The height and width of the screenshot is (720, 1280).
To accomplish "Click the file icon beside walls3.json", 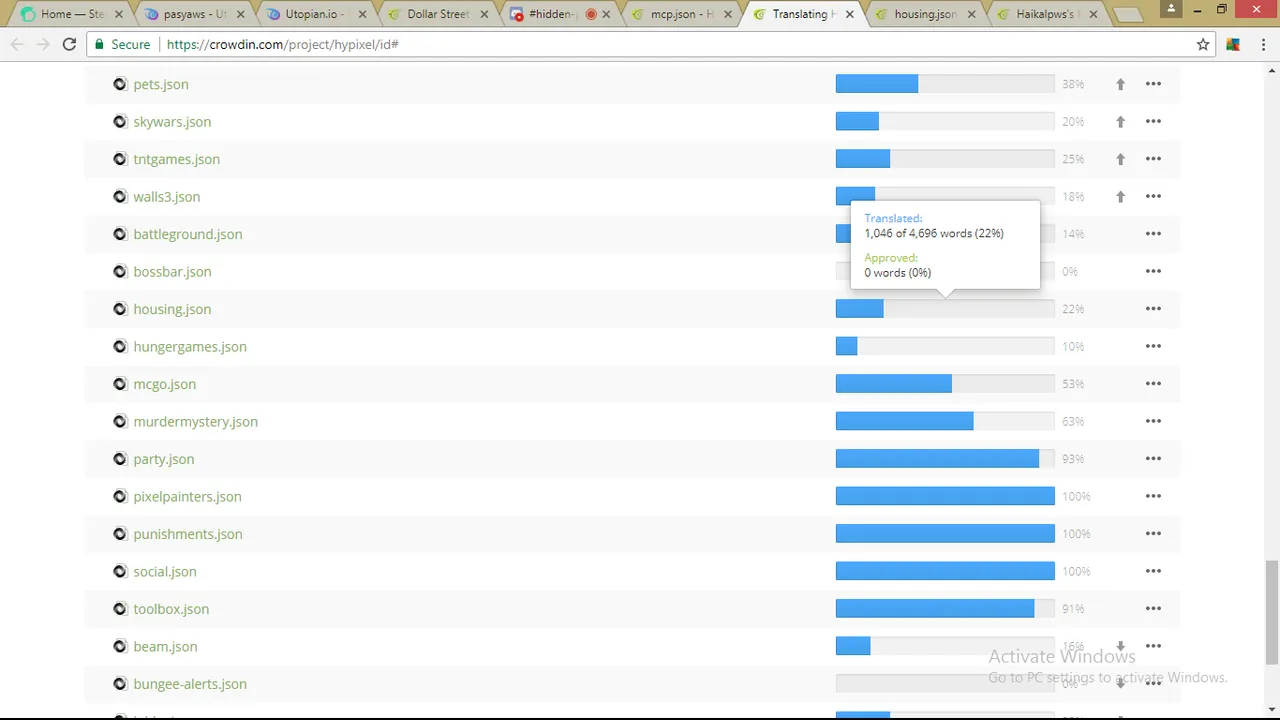I will point(120,197).
